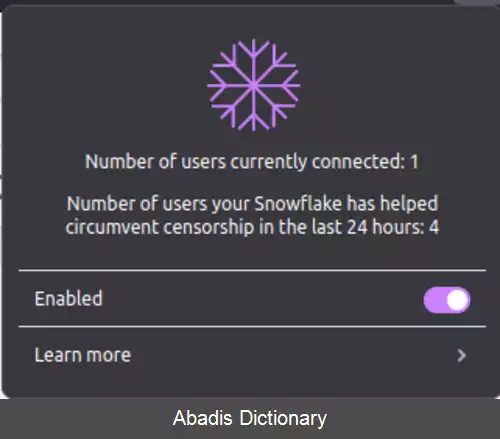Click the purple track of the Enabled toggle
This screenshot has height=439, width=500.
pyautogui.click(x=434, y=300)
